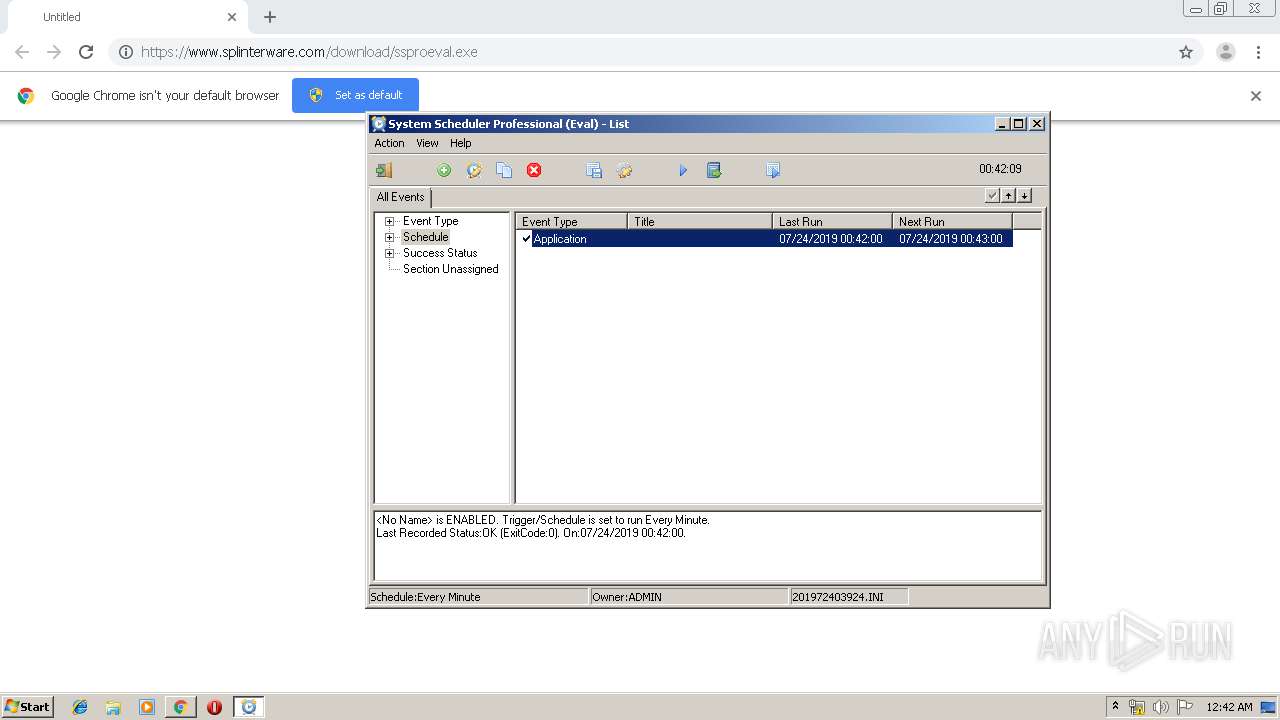
Task: Click System Scheduler taskbar button
Action: tap(249, 707)
